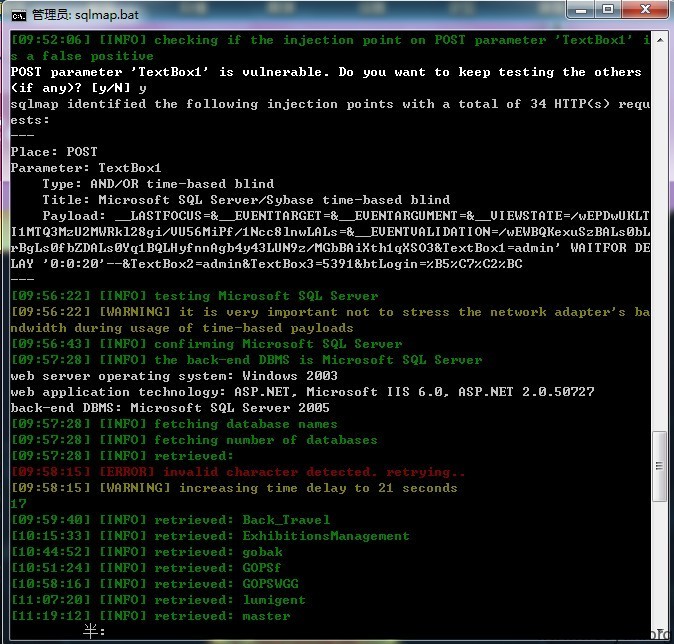Click the 'testing Microsoft SQL Server' info line
Viewport: 674px width, 644px height.
pos(194,296)
